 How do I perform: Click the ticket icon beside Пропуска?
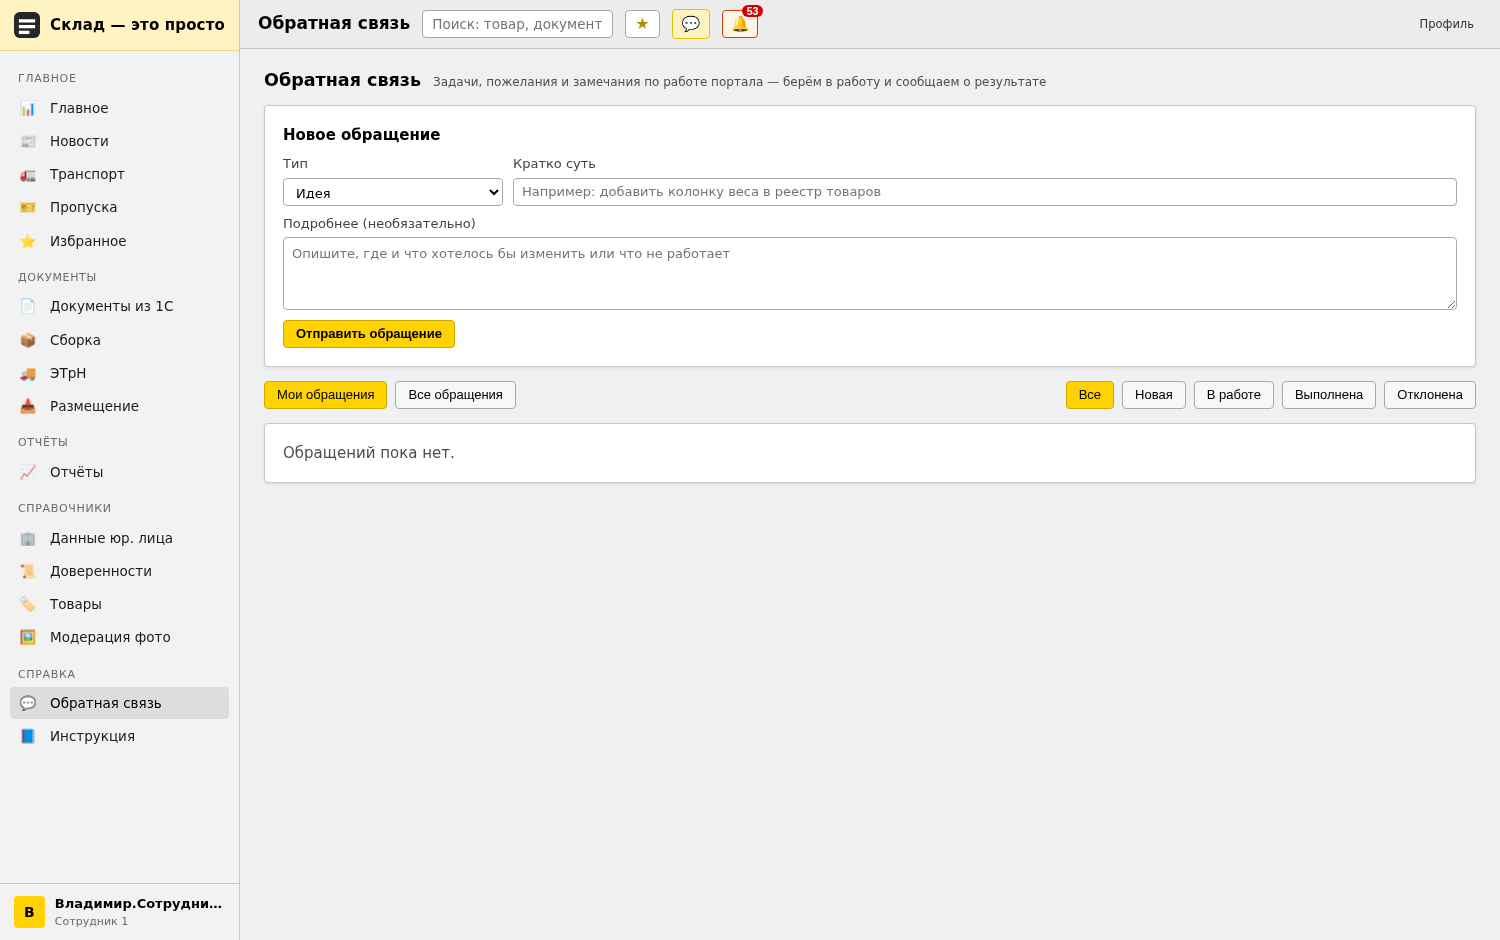pos(28,207)
